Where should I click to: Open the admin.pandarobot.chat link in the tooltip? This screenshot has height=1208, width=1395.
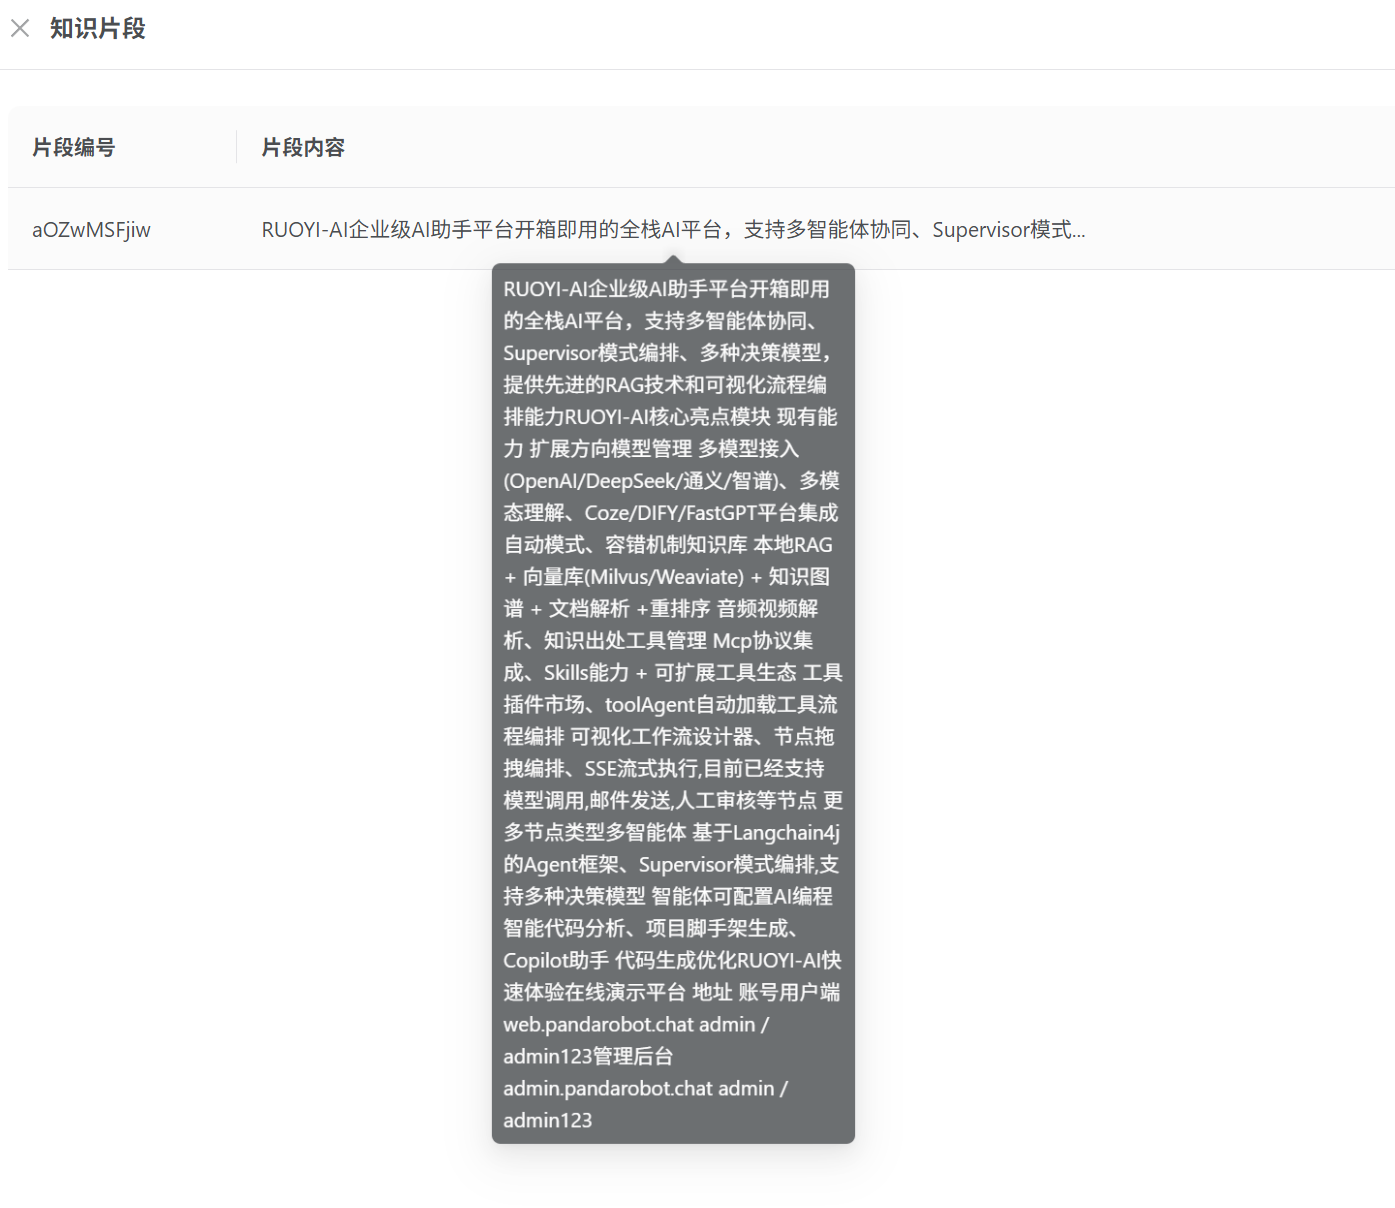tap(605, 1088)
